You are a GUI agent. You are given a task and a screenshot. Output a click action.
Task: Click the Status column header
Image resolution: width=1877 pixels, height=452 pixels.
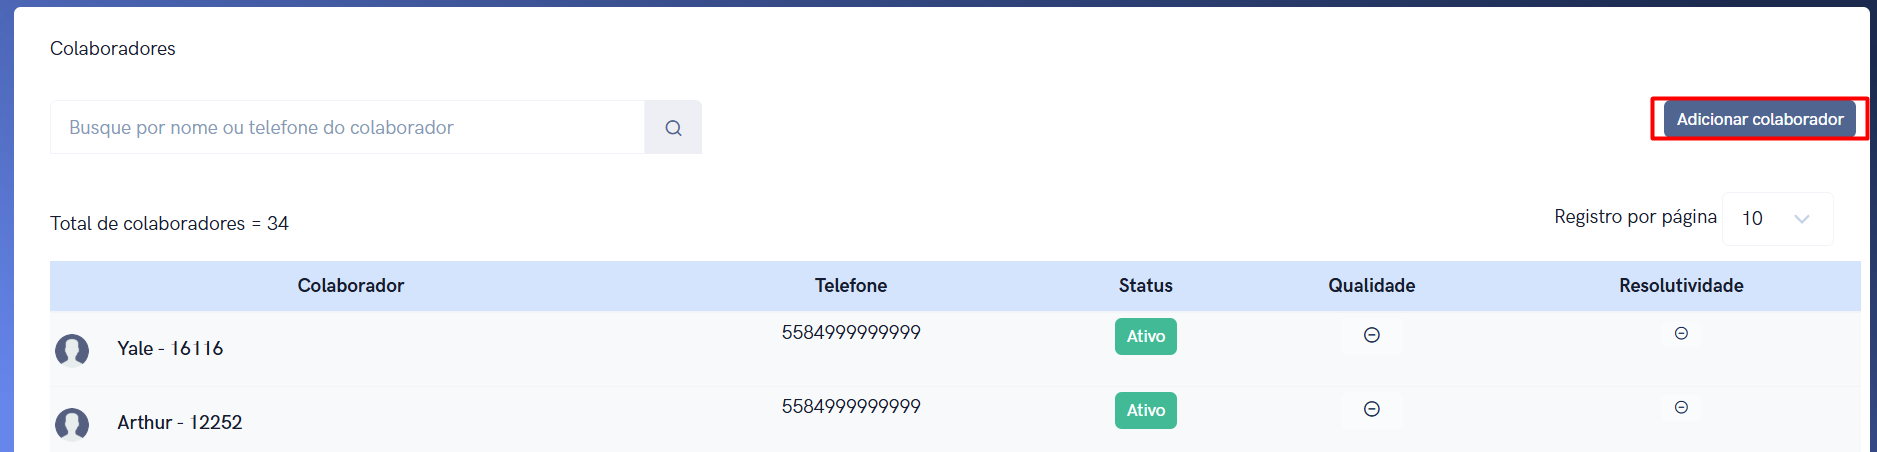(x=1146, y=285)
